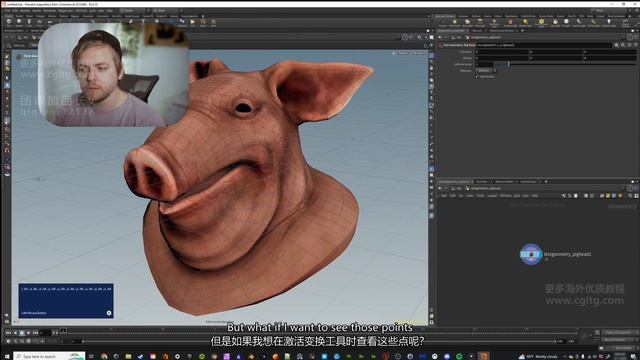640x360 pixels.
Task: Pin the parameter pane
Action: click(x=630, y=37)
